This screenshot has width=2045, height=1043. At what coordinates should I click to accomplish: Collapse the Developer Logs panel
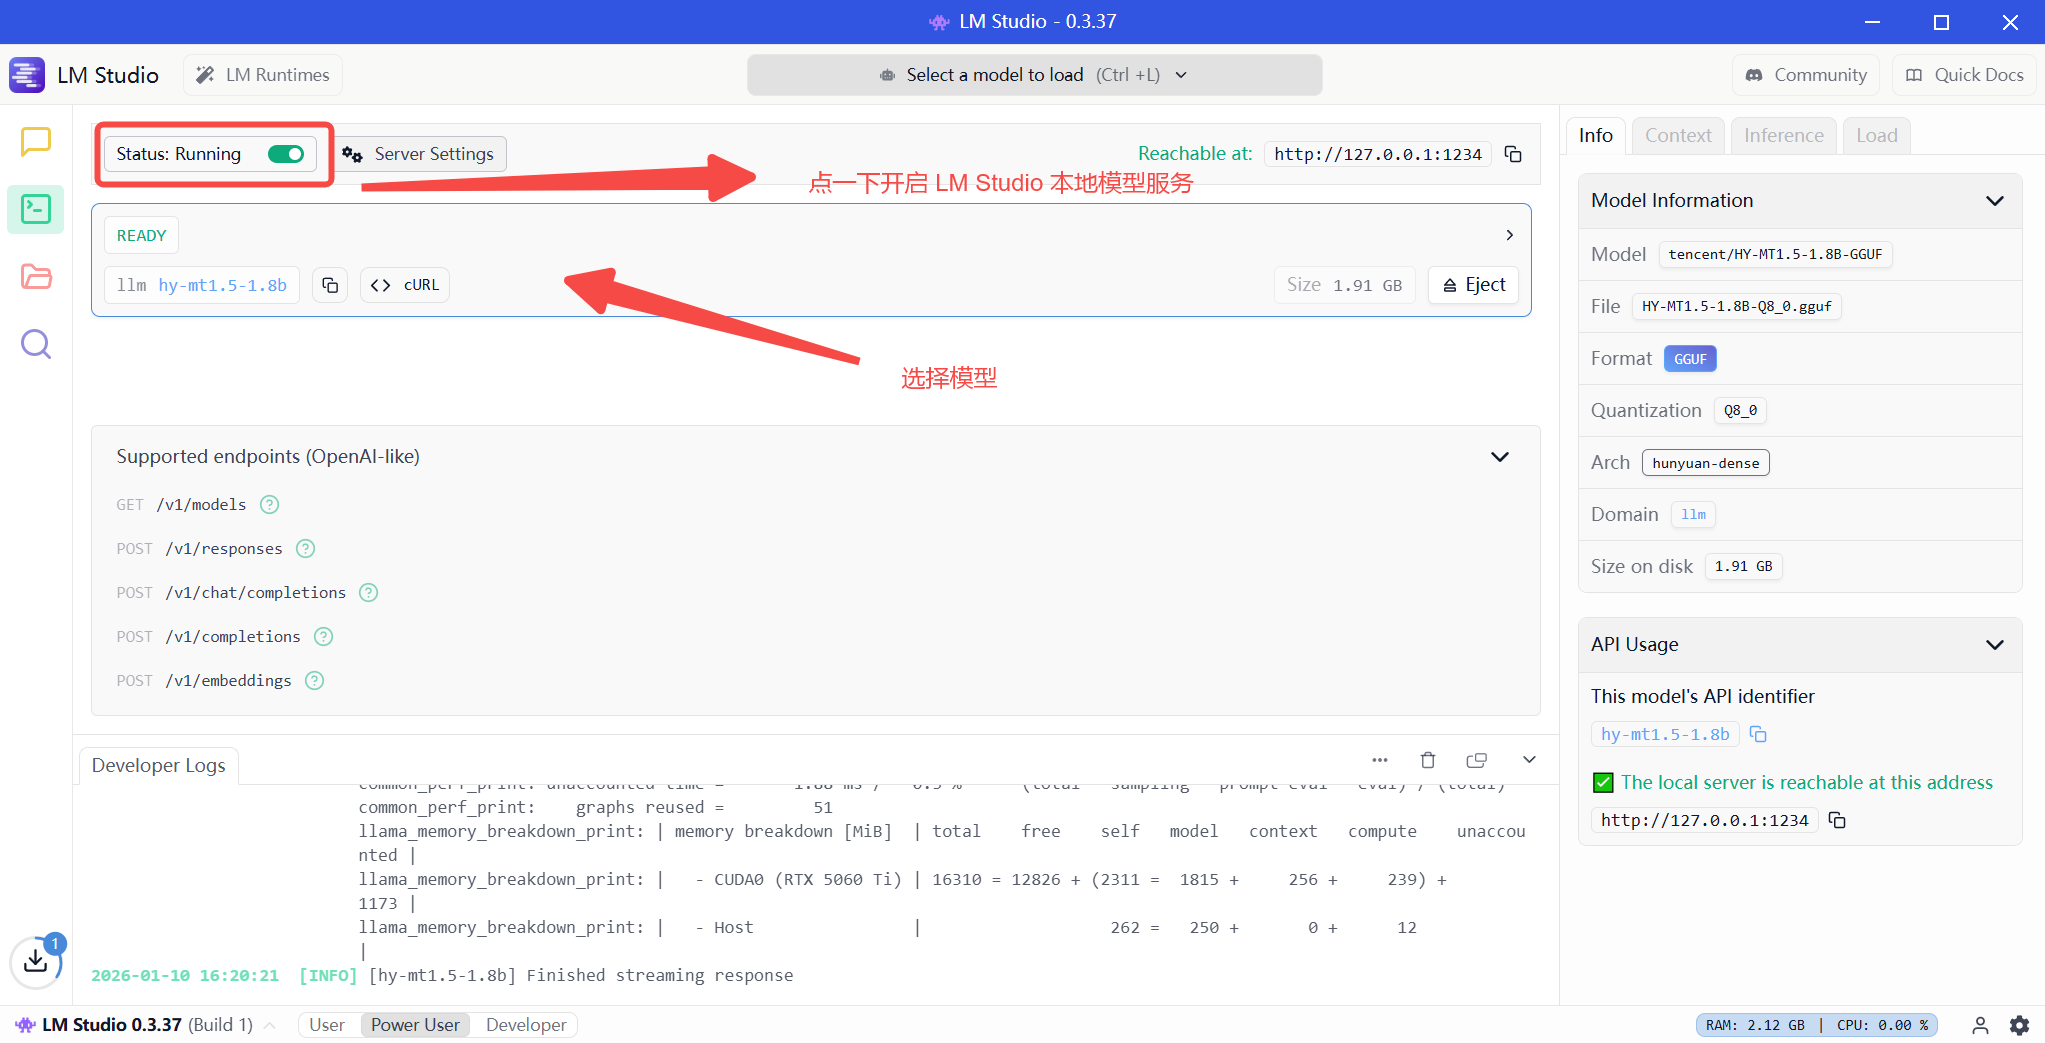tap(1529, 760)
